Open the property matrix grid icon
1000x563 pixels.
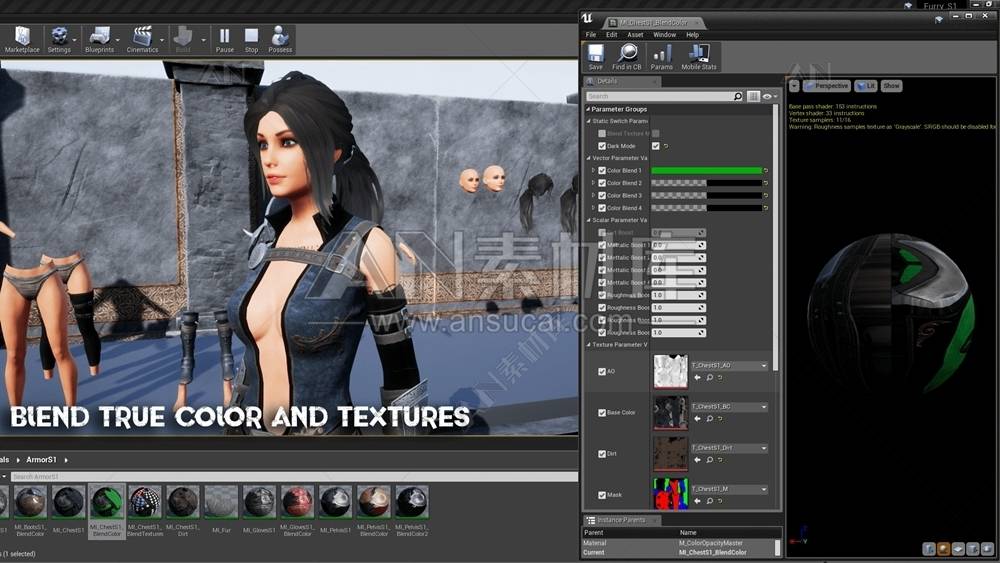pos(753,96)
